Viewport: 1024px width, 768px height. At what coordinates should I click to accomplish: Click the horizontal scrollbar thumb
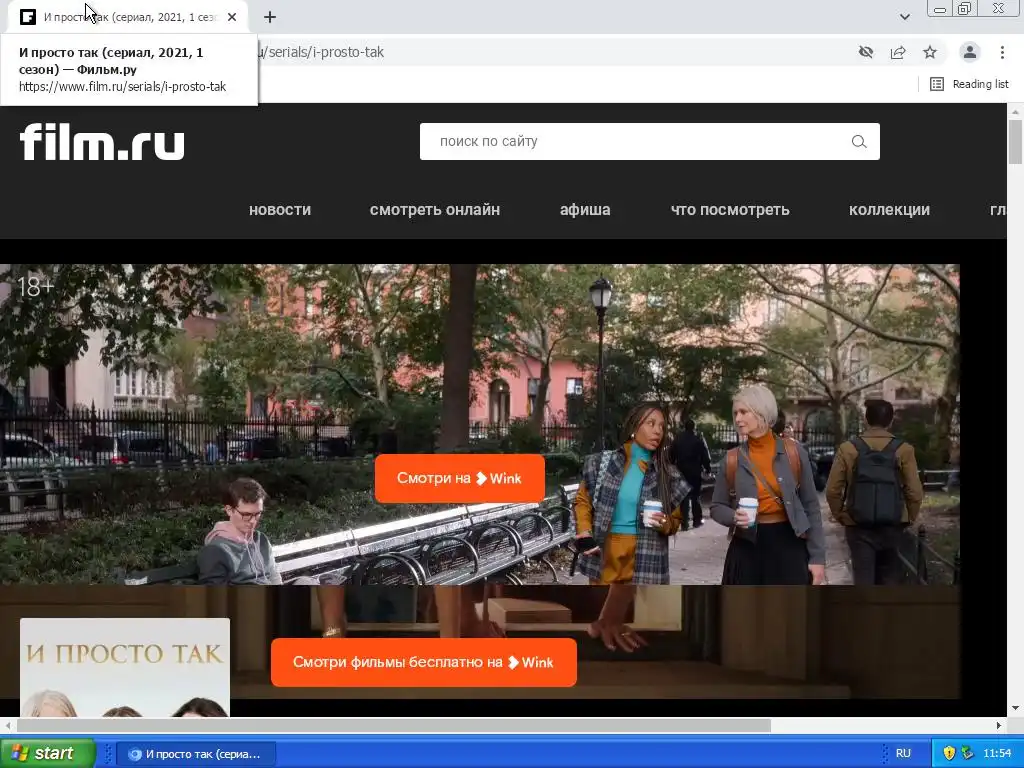click(x=394, y=726)
